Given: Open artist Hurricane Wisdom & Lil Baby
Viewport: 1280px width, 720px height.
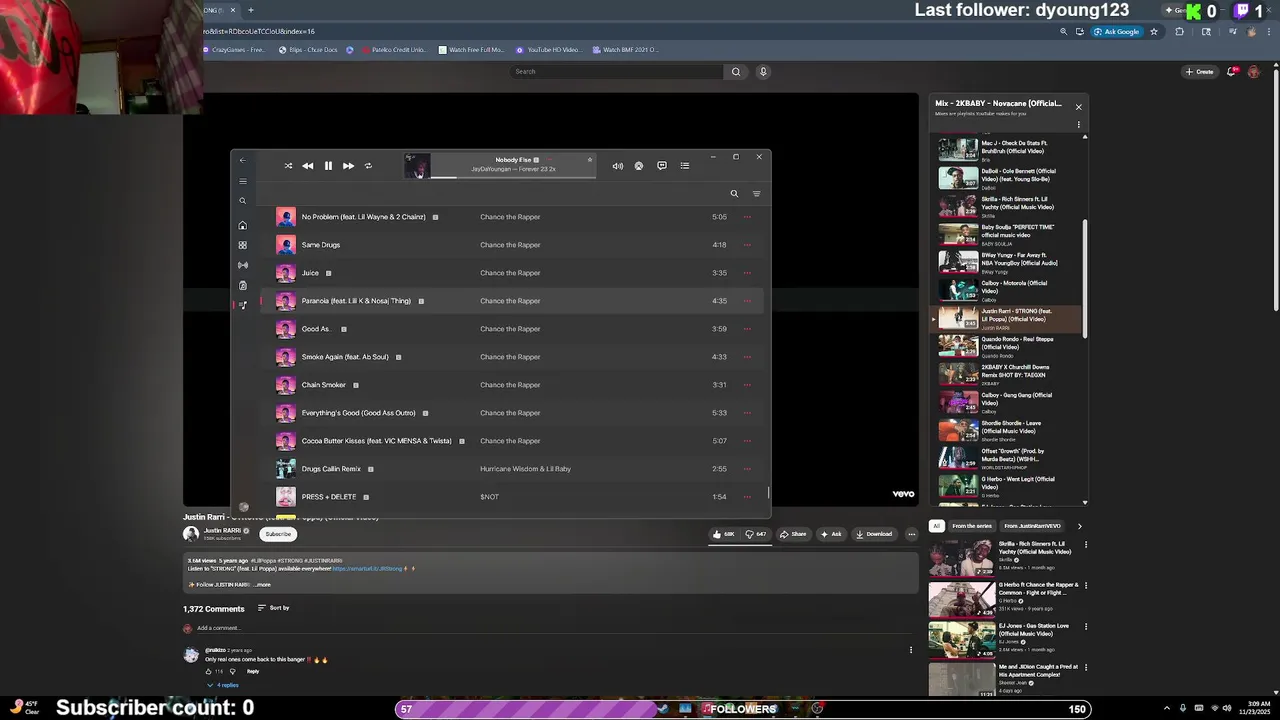Looking at the screenshot, I should [x=525, y=469].
